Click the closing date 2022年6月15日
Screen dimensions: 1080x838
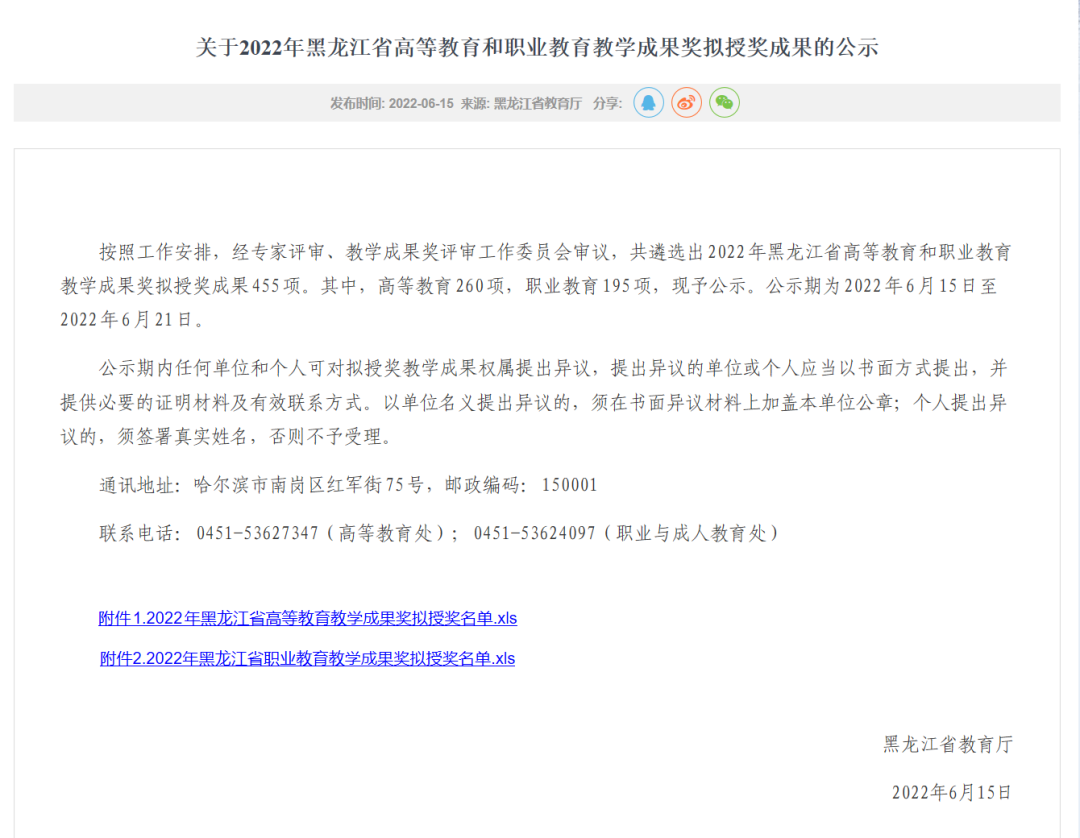pos(952,793)
